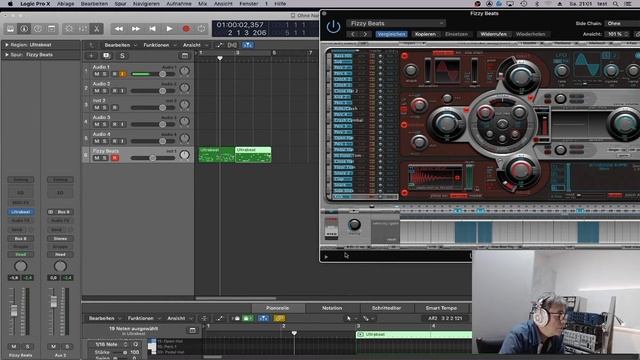Select the second highlighted Ultrabeat region

click(253, 155)
